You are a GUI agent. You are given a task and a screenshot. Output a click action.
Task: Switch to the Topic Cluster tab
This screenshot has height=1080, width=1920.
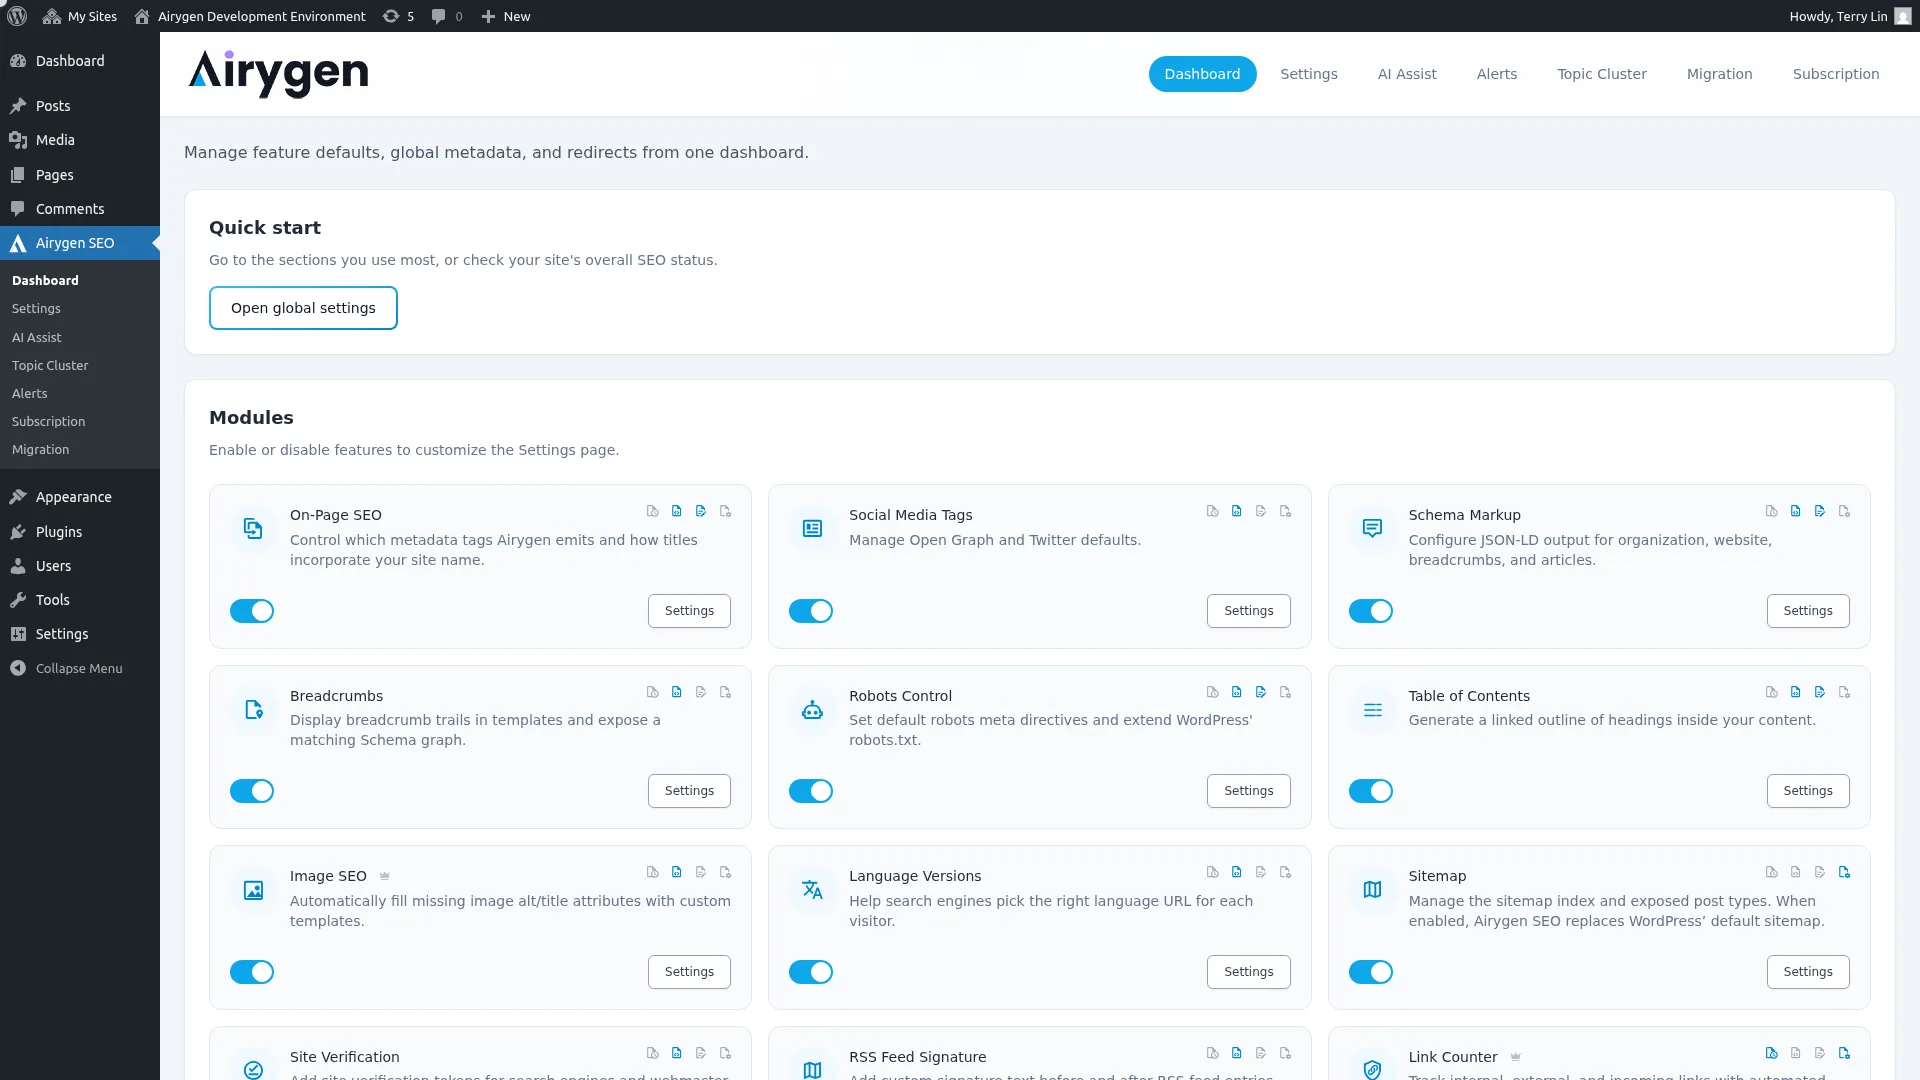point(1601,73)
